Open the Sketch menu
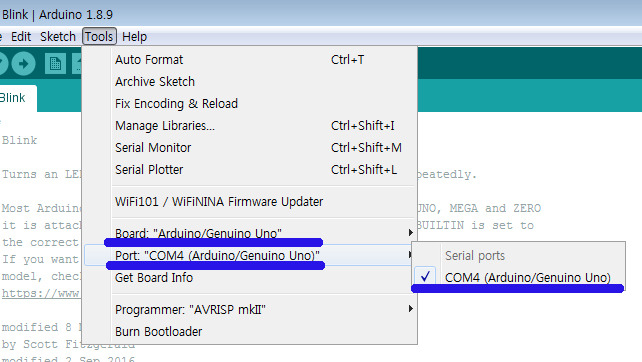The width and height of the screenshot is (642, 362). point(58,36)
